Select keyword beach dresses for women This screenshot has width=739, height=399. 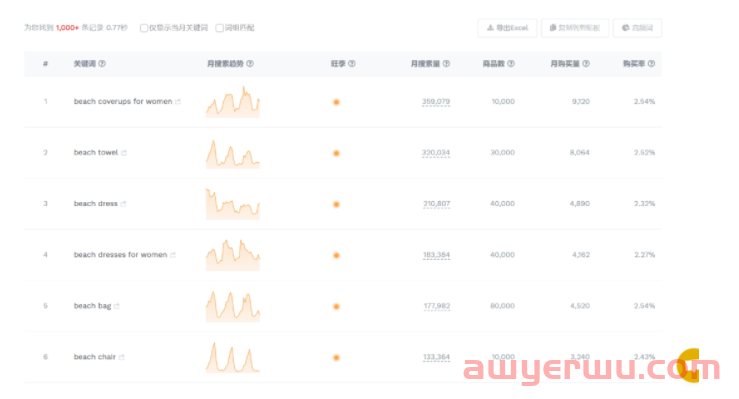pyautogui.click(x=120, y=255)
